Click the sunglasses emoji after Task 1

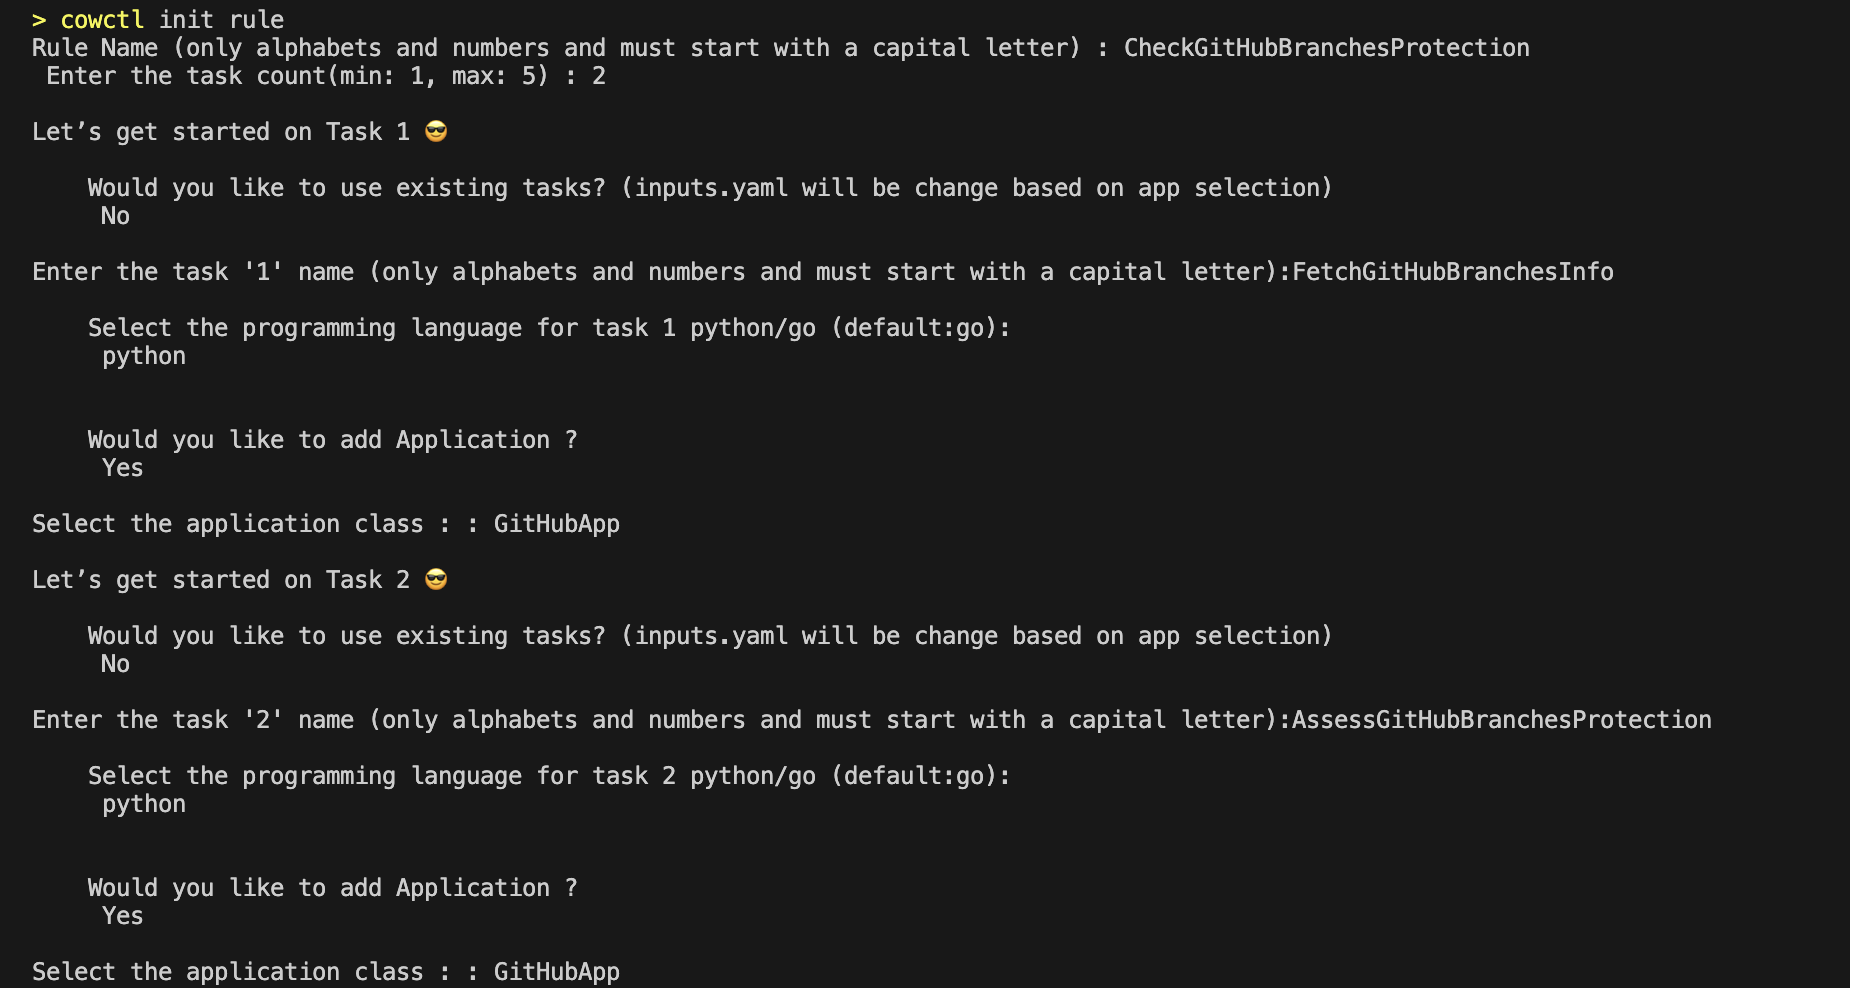click(436, 132)
